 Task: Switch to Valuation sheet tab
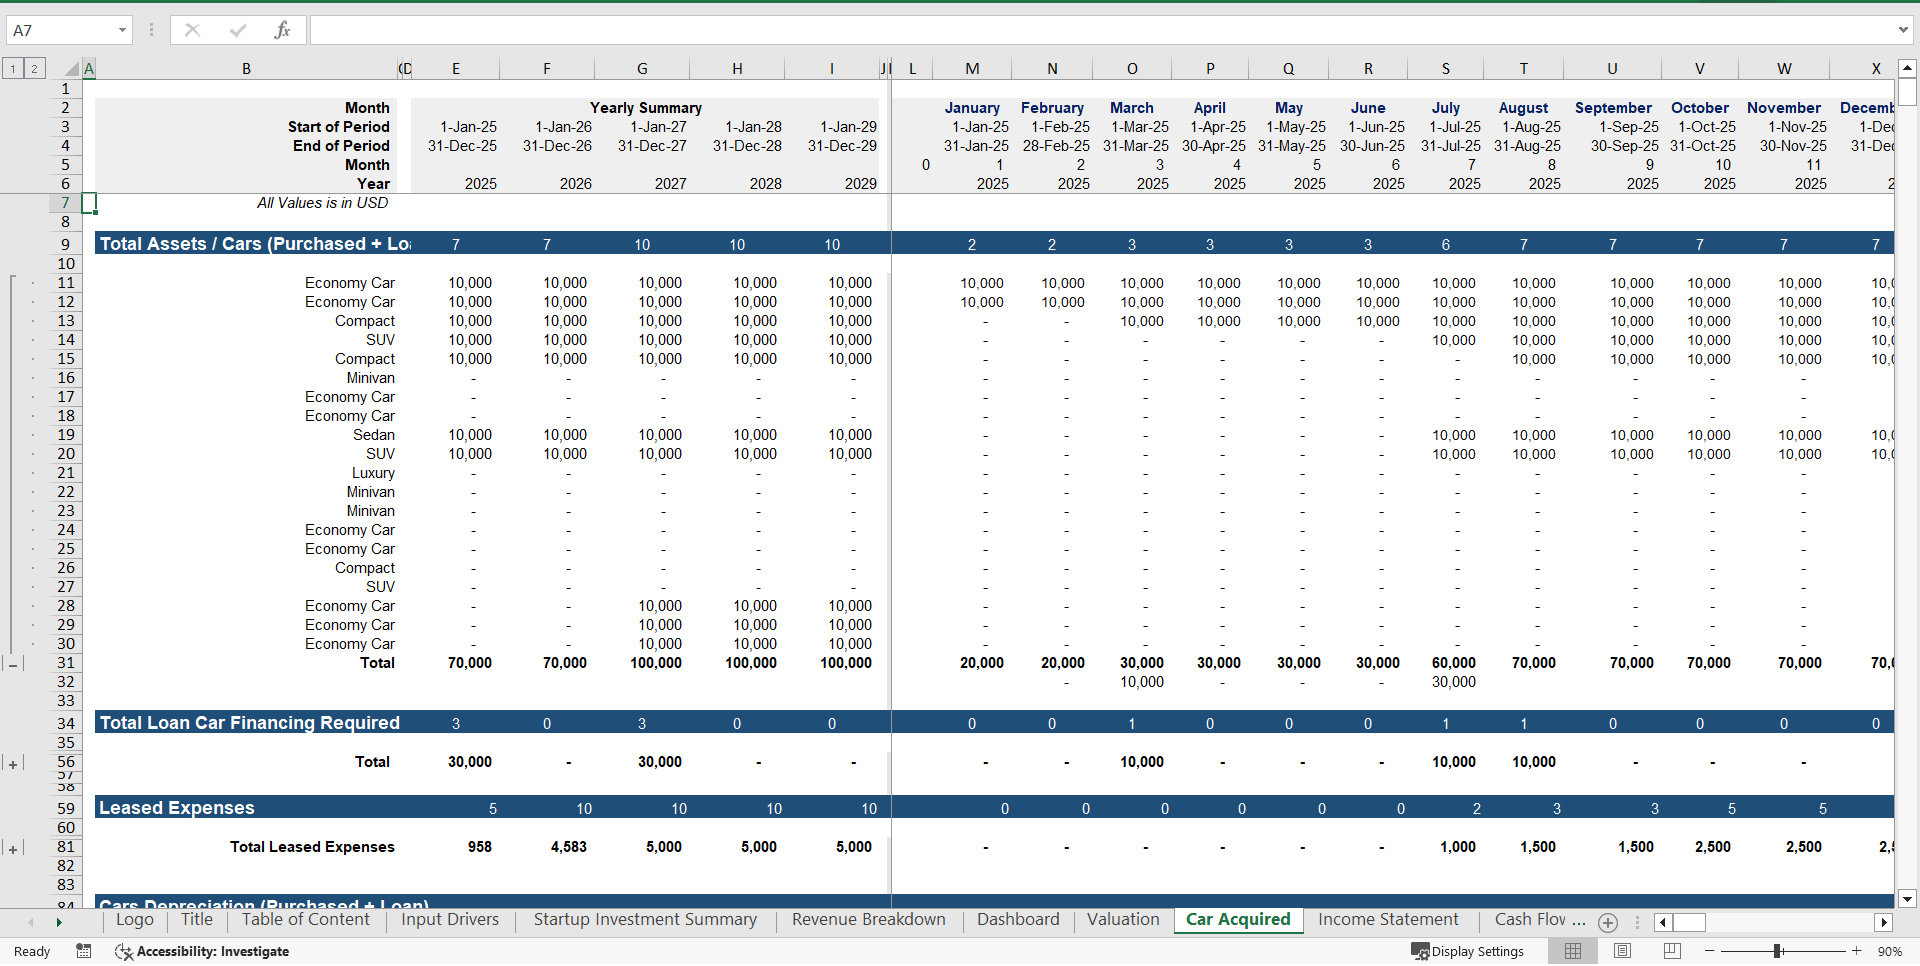(x=1123, y=919)
